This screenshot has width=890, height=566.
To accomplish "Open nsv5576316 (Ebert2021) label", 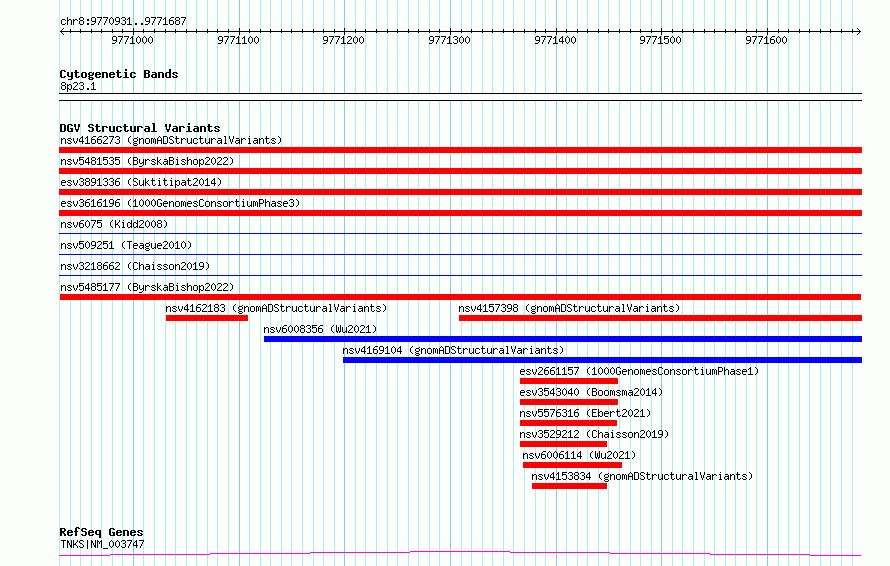I will coord(585,413).
